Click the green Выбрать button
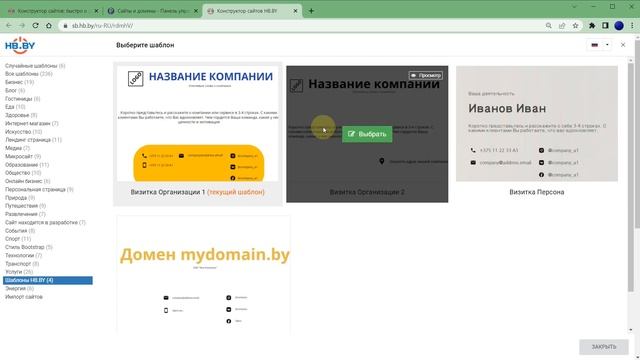 point(367,134)
